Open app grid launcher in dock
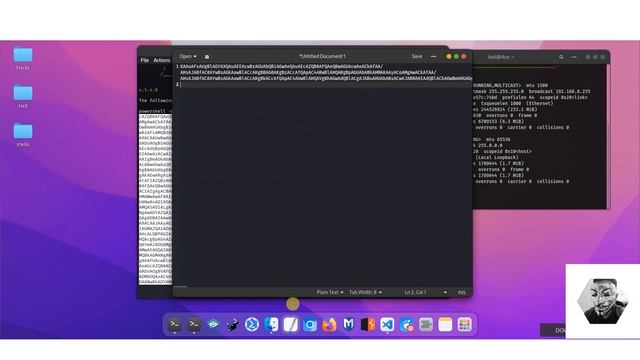 click(x=464, y=324)
